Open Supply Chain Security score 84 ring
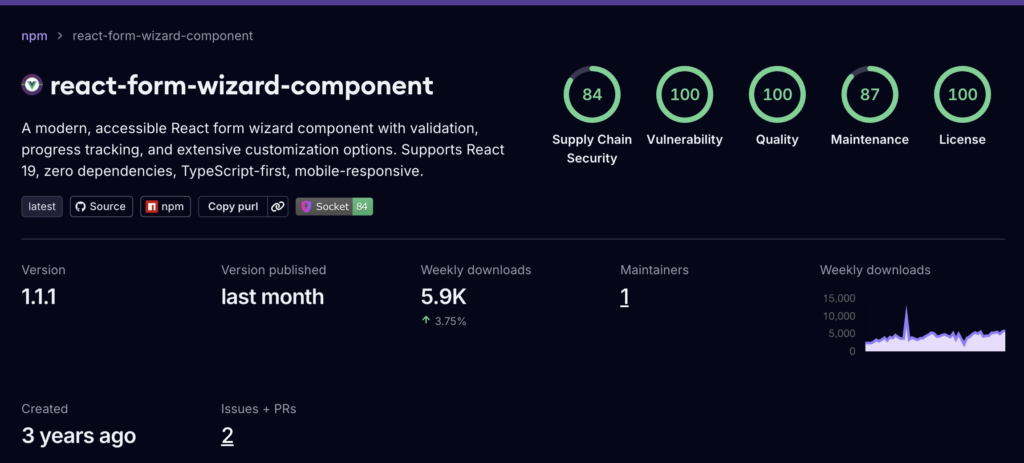Viewport: 1024px width, 463px height. [x=592, y=95]
